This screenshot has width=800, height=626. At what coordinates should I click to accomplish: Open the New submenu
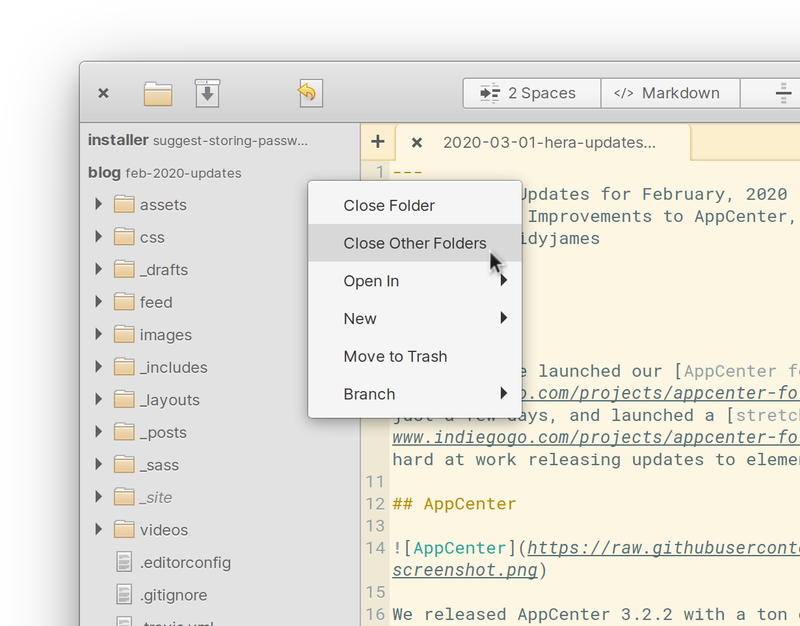tap(415, 318)
